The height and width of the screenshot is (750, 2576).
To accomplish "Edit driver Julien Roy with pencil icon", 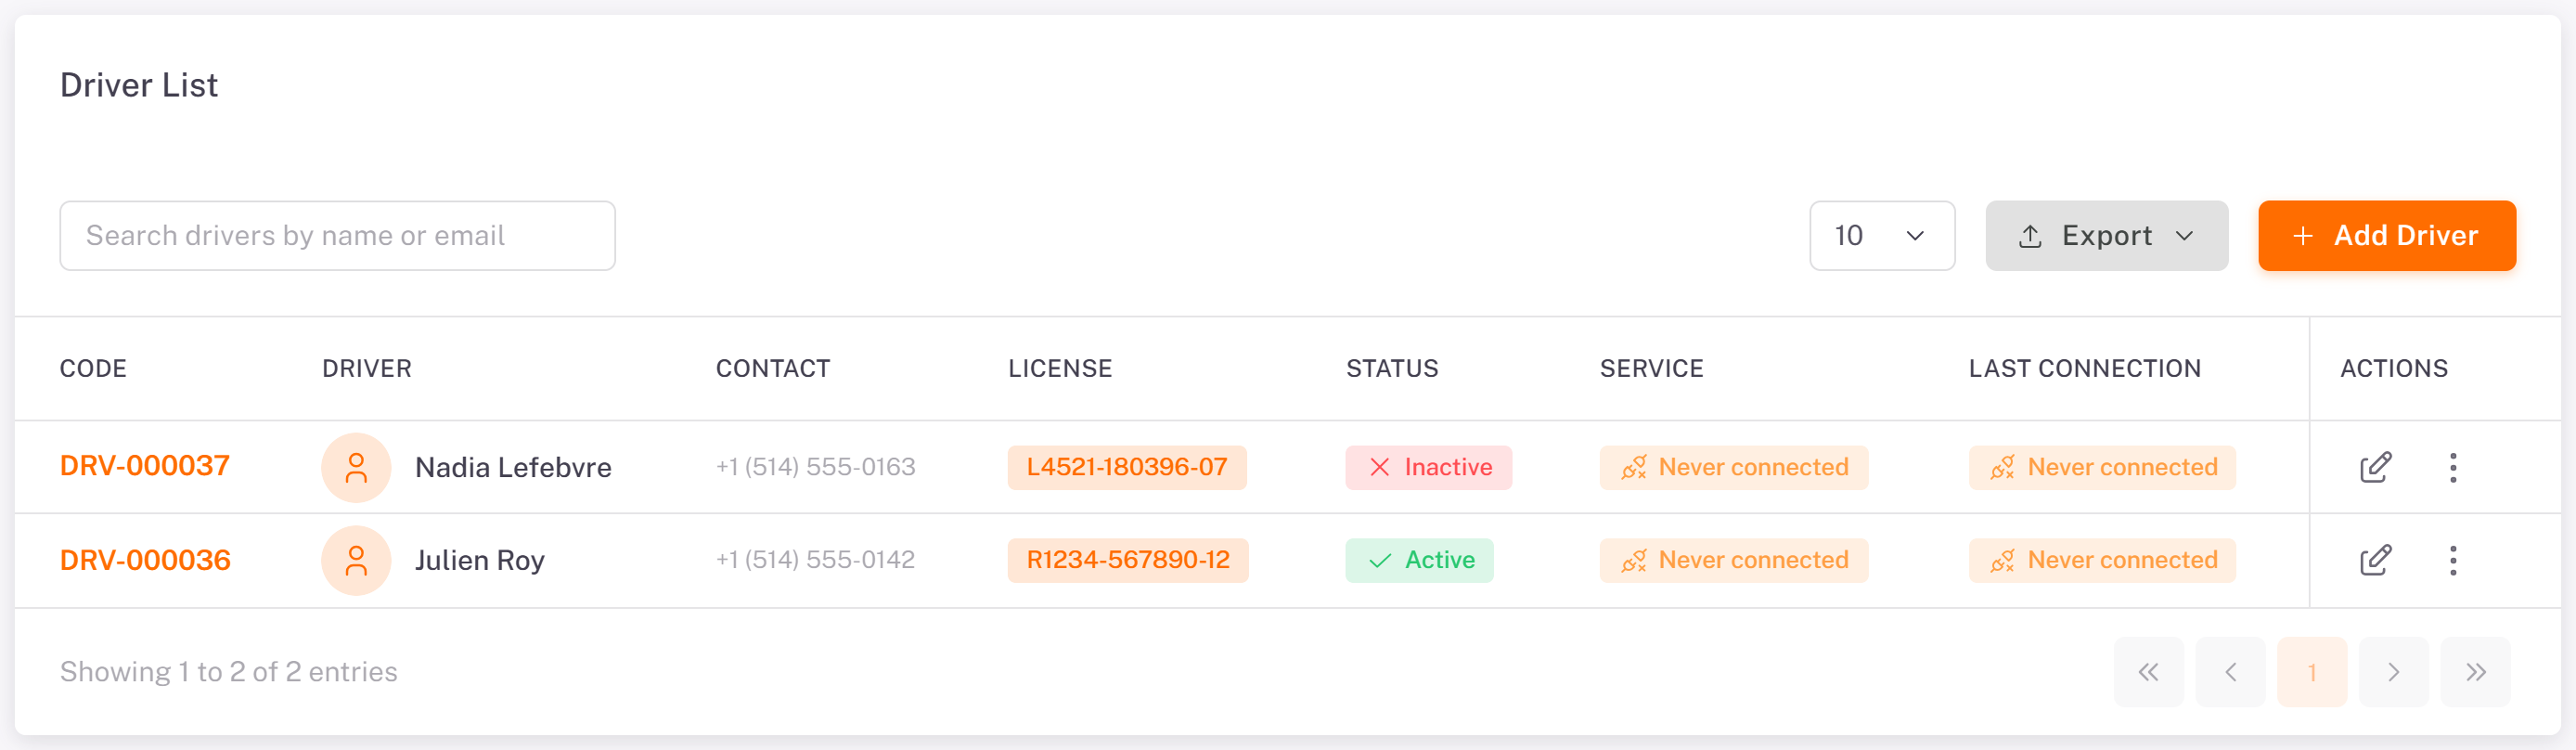I will [x=2375, y=560].
